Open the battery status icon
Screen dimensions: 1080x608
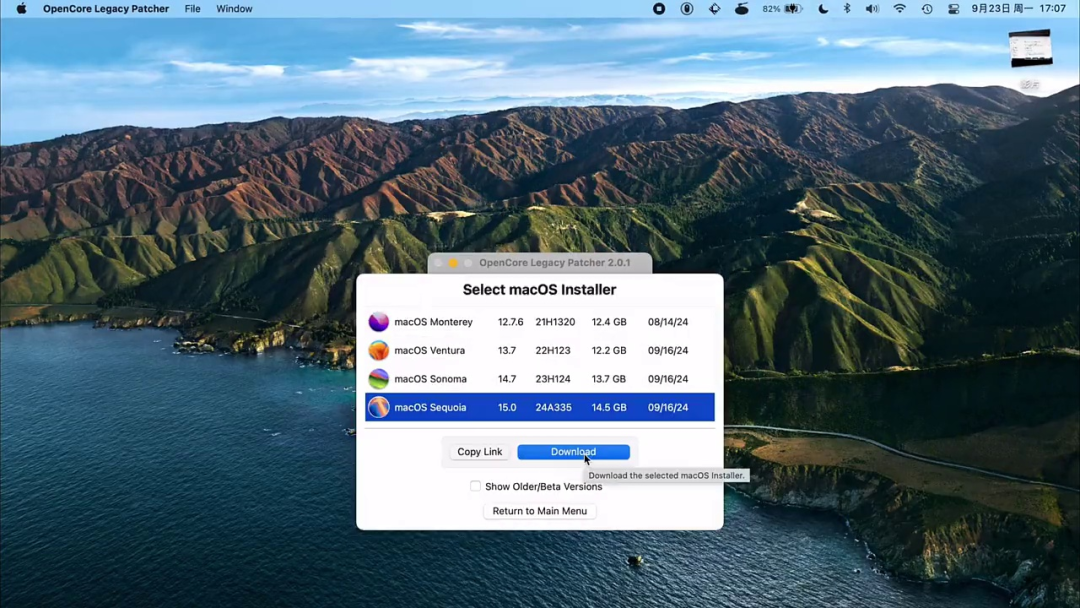(793, 9)
